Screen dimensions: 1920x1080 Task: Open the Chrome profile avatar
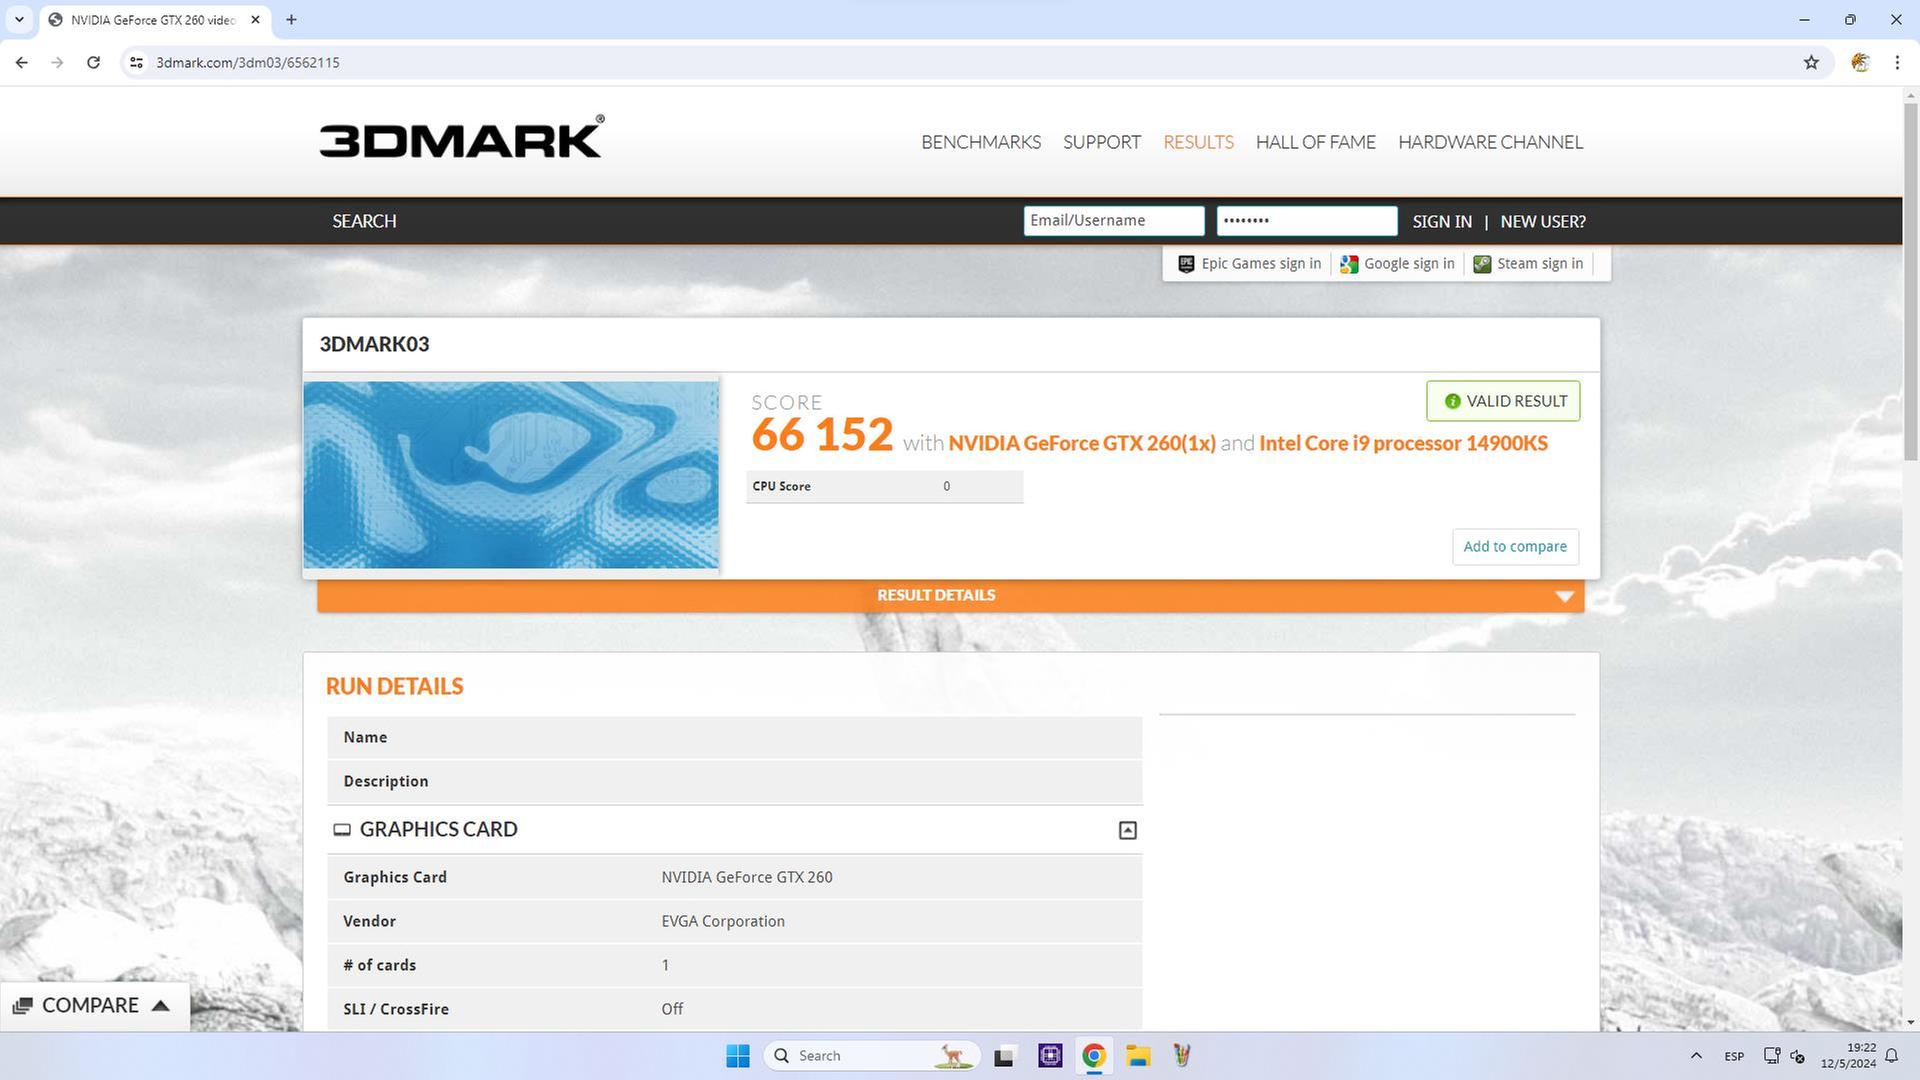[x=1860, y=62]
